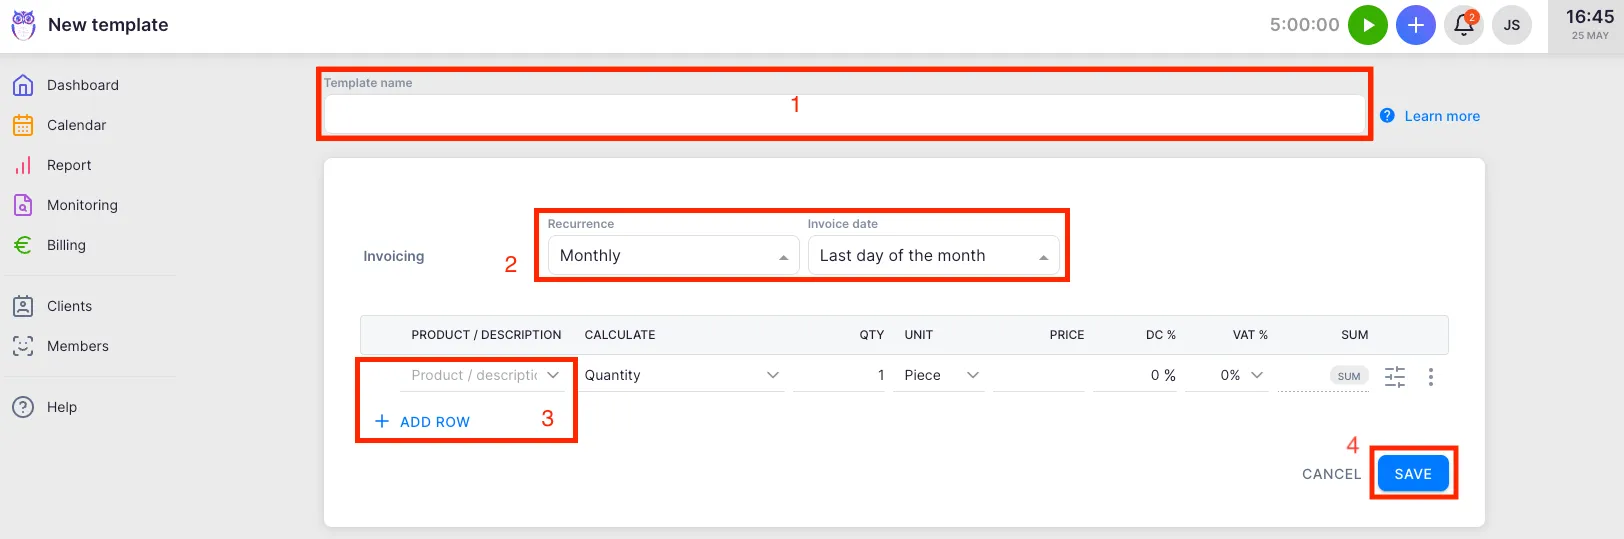This screenshot has width=1624, height=539.
Task: Go to Dashboard in the sidebar
Action: (82, 85)
